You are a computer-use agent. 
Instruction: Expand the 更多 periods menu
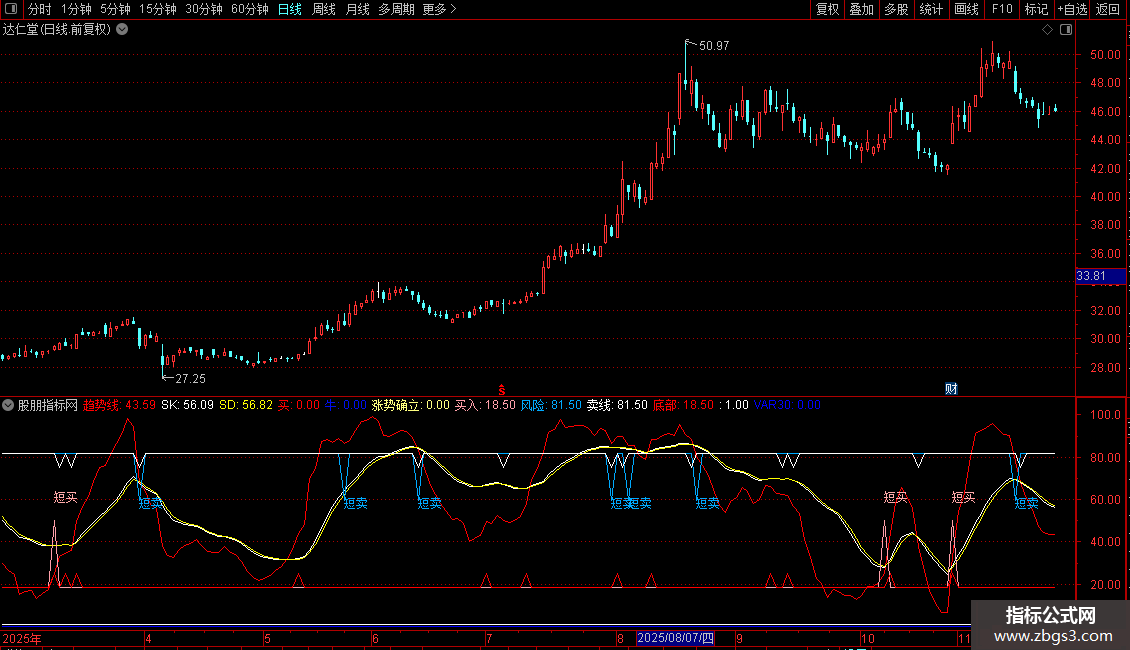[x=440, y=9]
